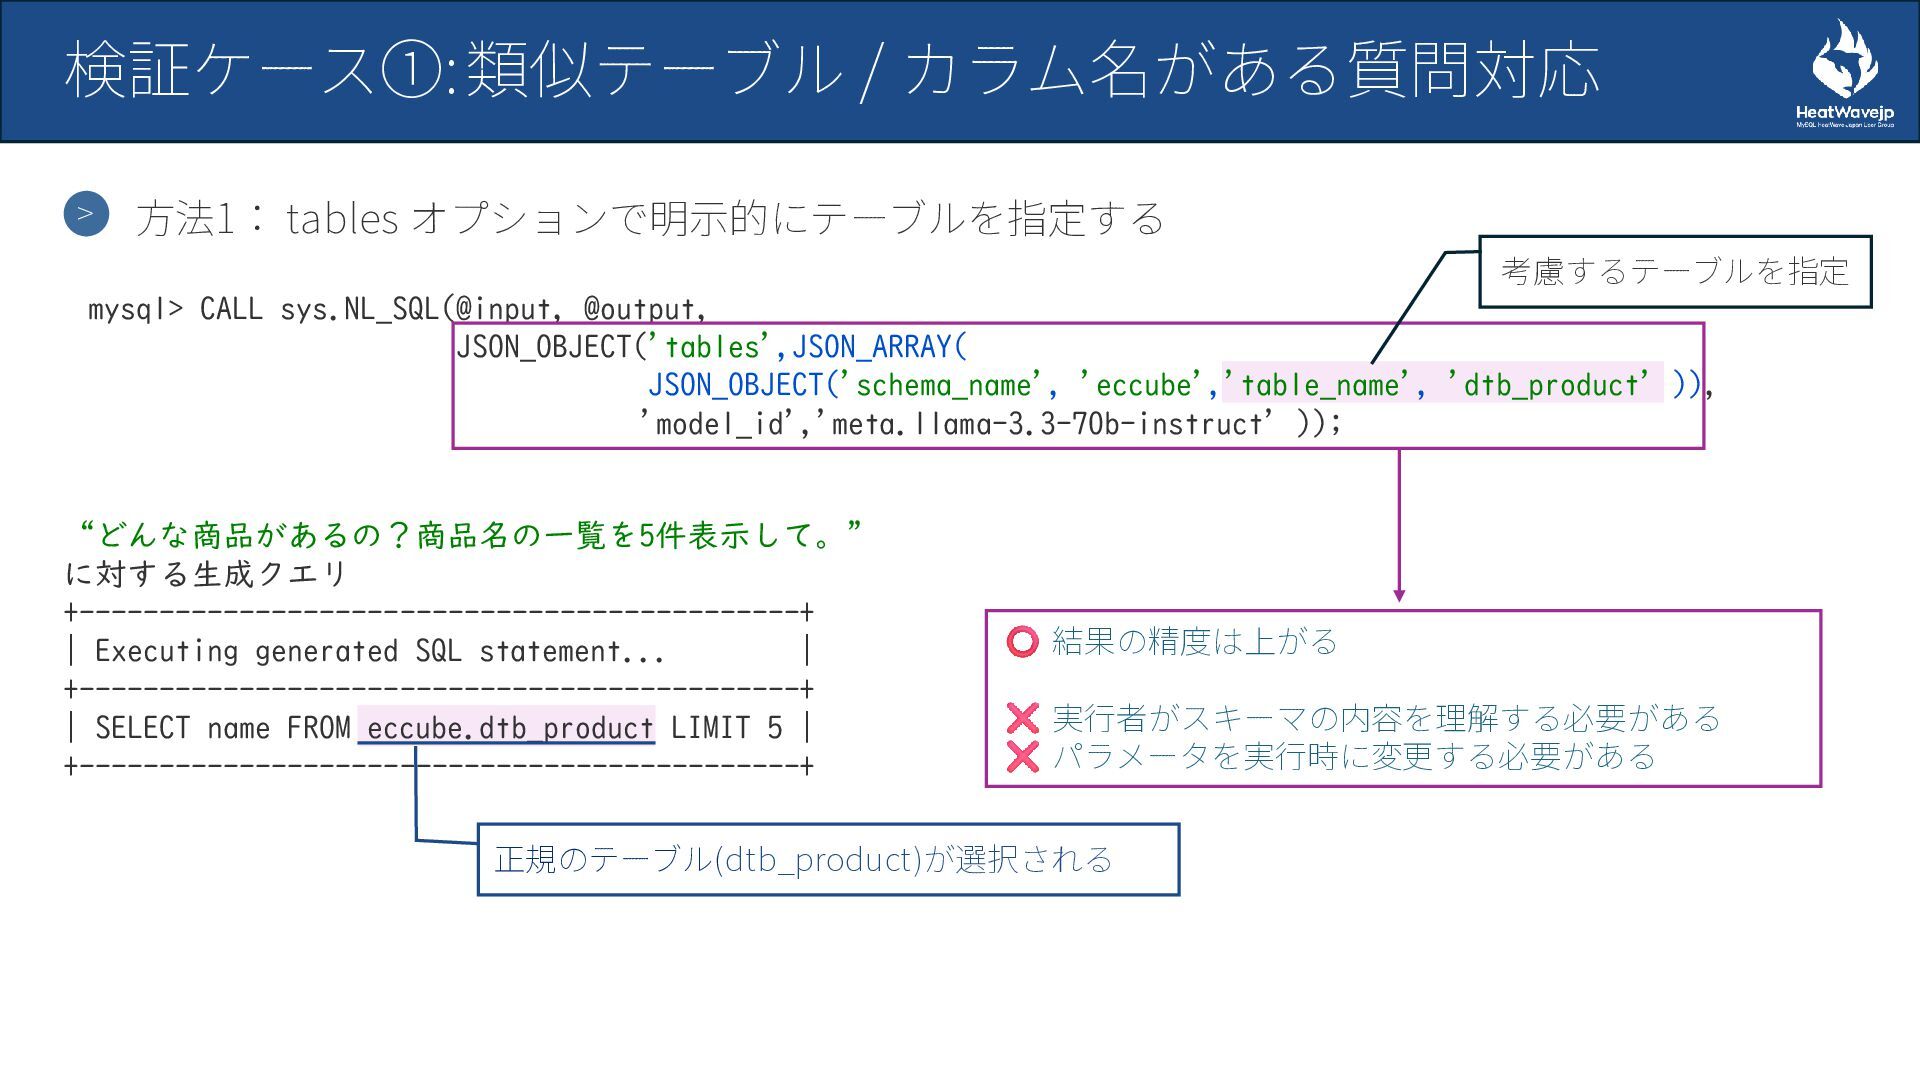Click the slide title heading text
1920x1080 pixels.
click(x=830, y=70)
